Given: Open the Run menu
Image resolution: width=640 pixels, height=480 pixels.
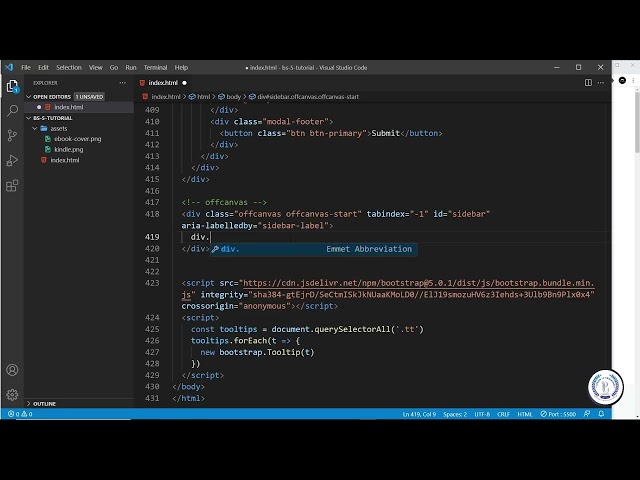Looking at the screenshot, I should (131, 67).
